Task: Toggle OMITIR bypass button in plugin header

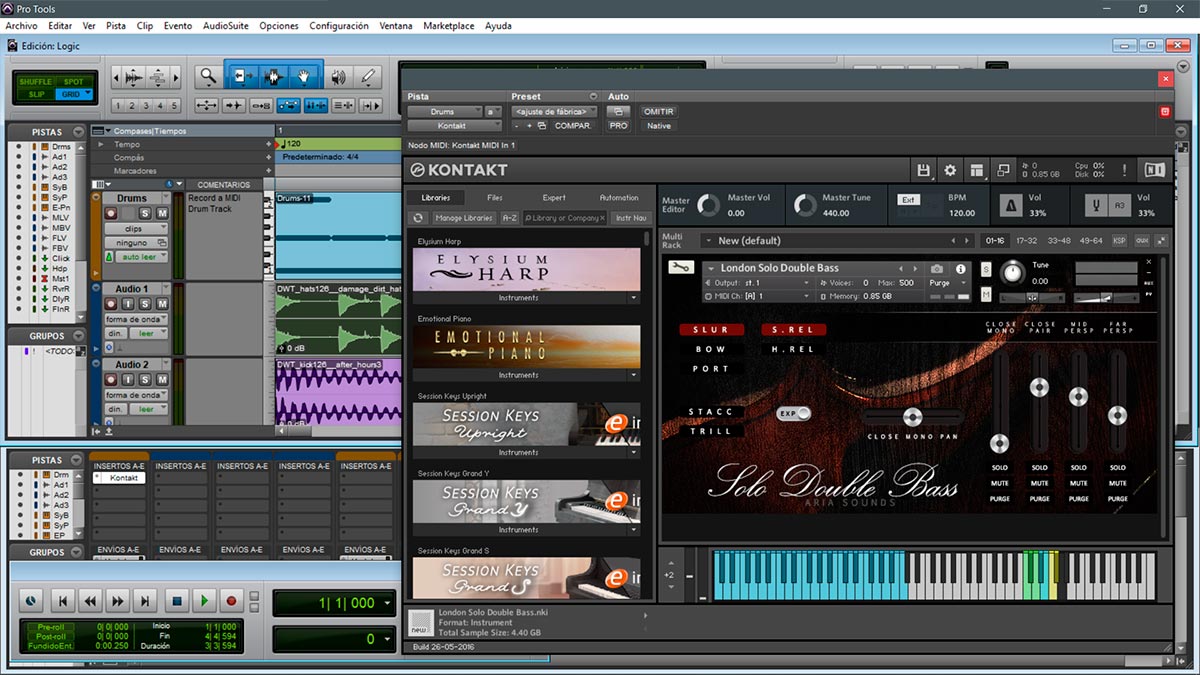Action: point(658,111)
